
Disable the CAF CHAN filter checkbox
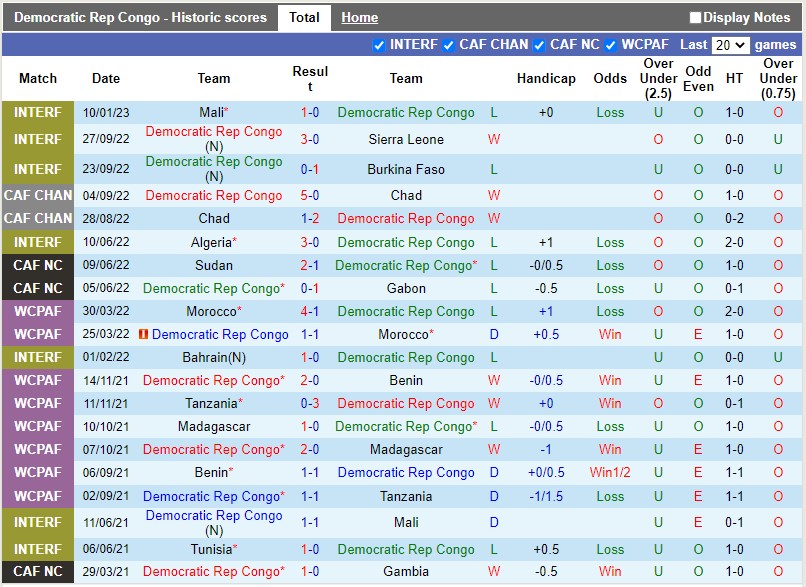tap(449, 45)
